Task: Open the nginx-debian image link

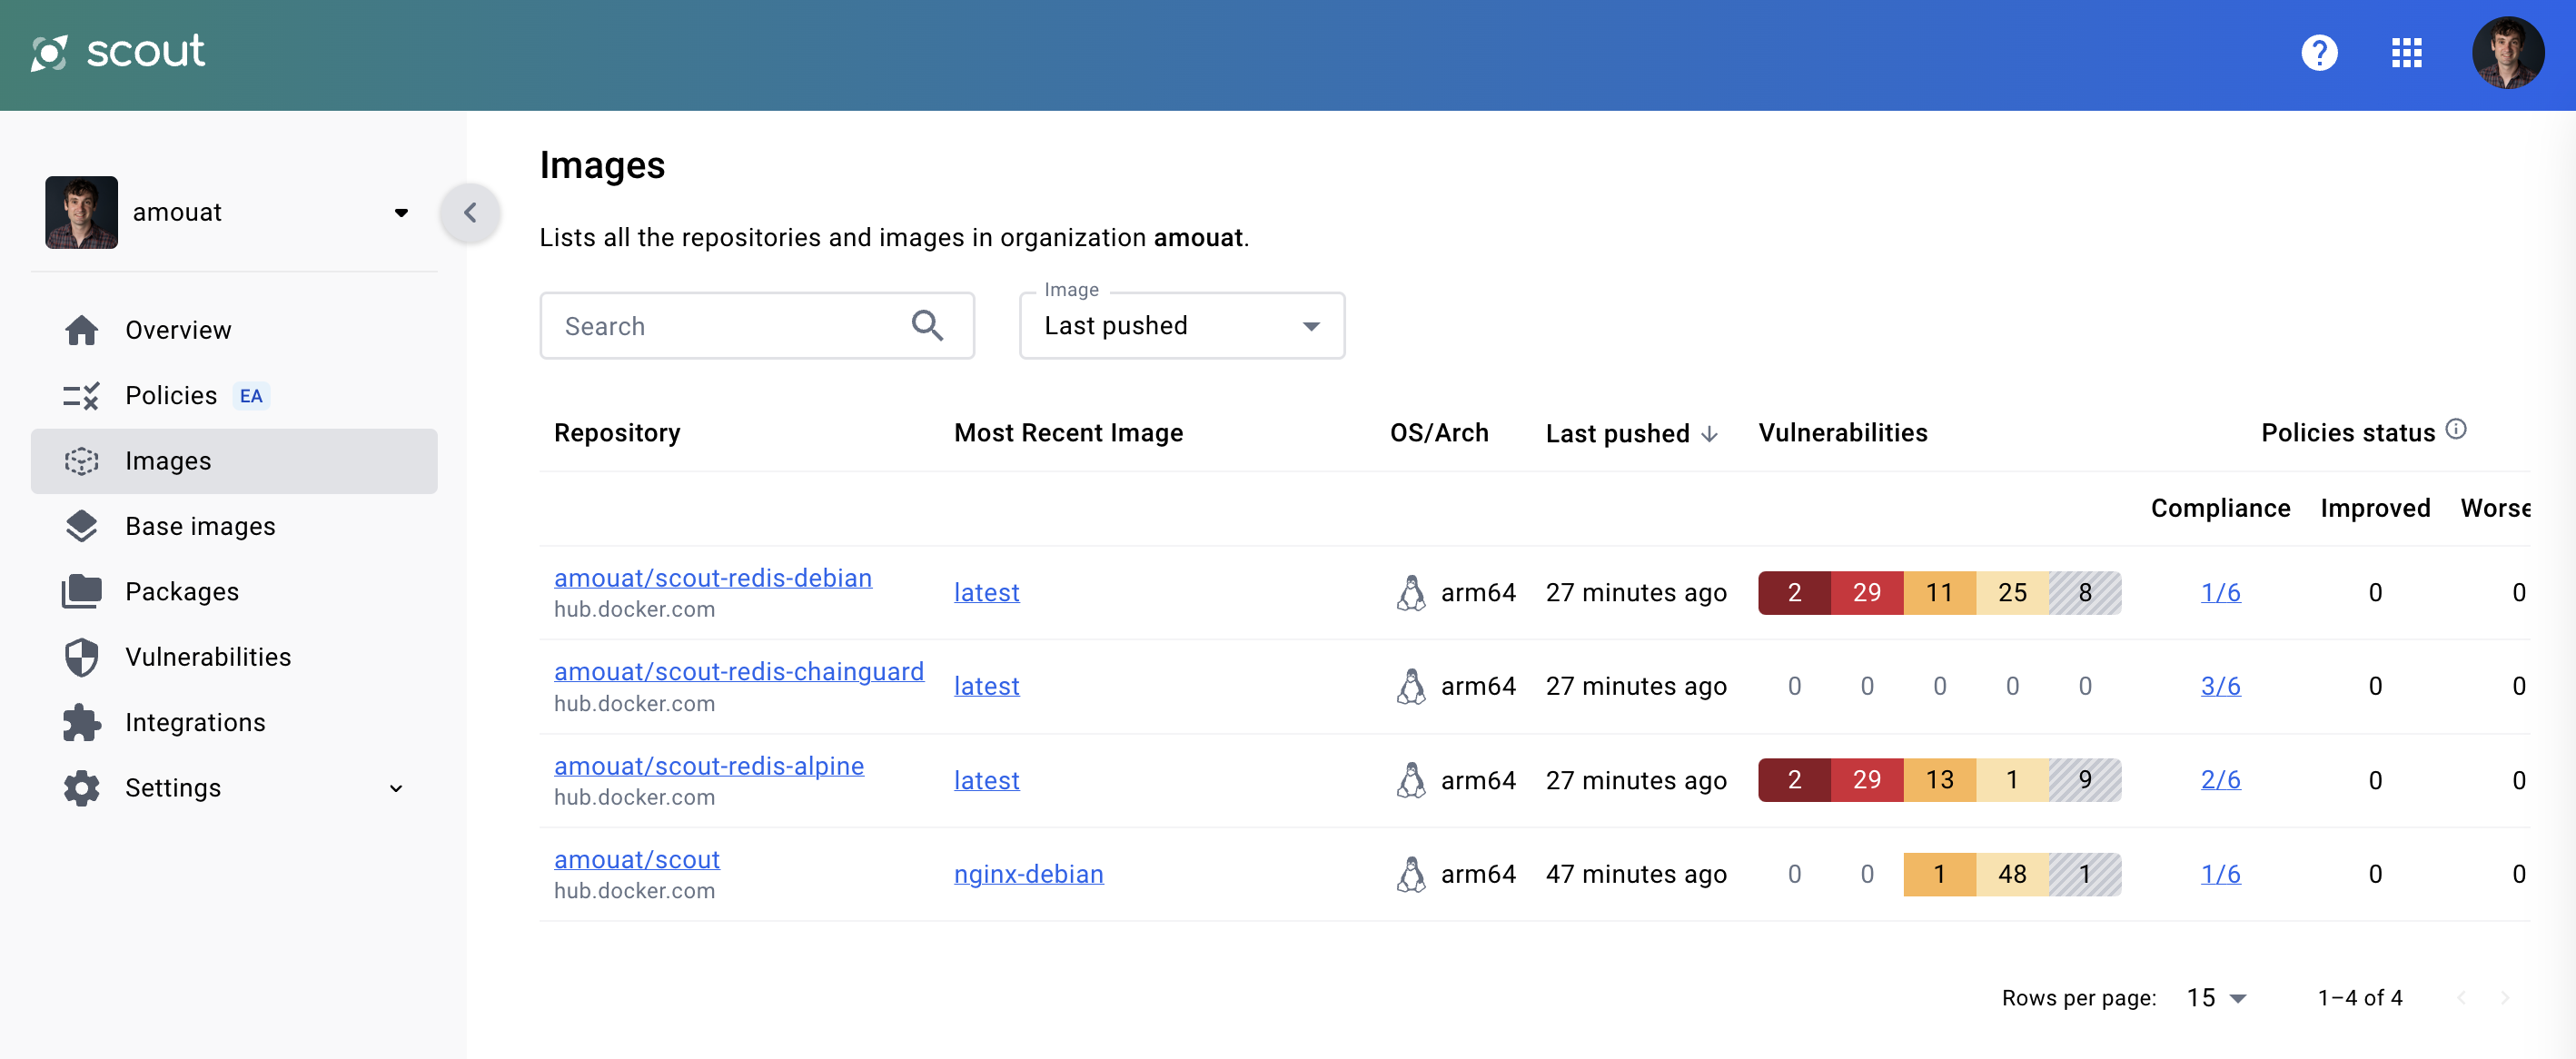Action: [1028, 873]
